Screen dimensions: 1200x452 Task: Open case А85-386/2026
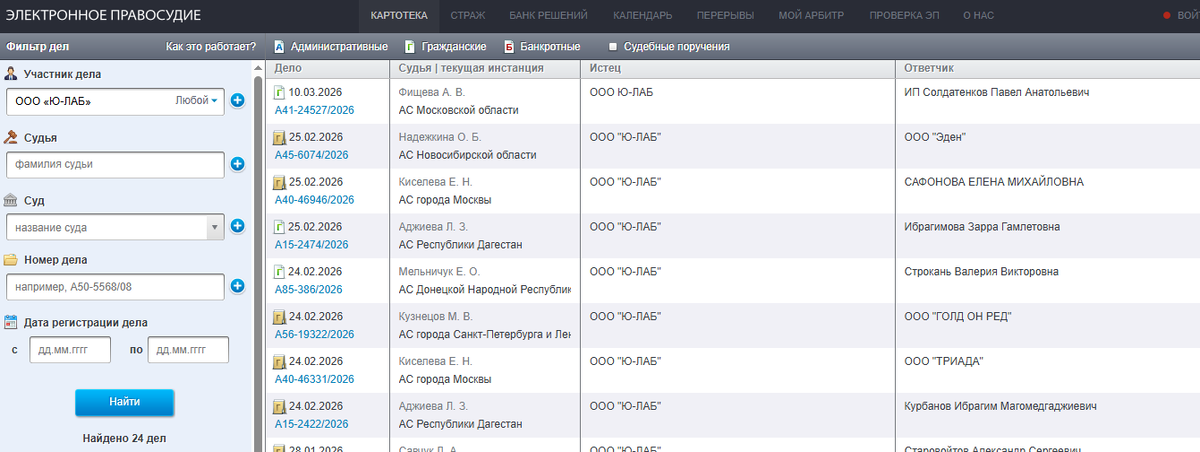(308, 290)
